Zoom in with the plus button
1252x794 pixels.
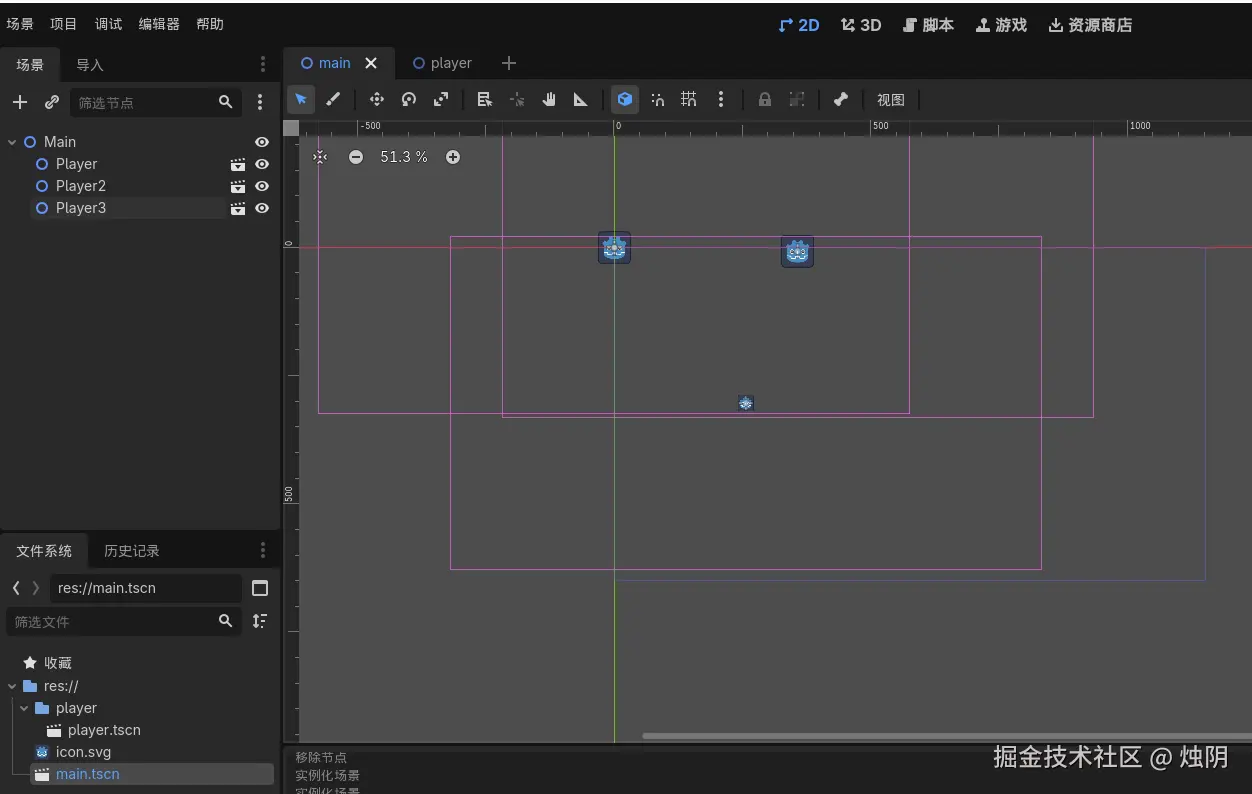point(453,157)
